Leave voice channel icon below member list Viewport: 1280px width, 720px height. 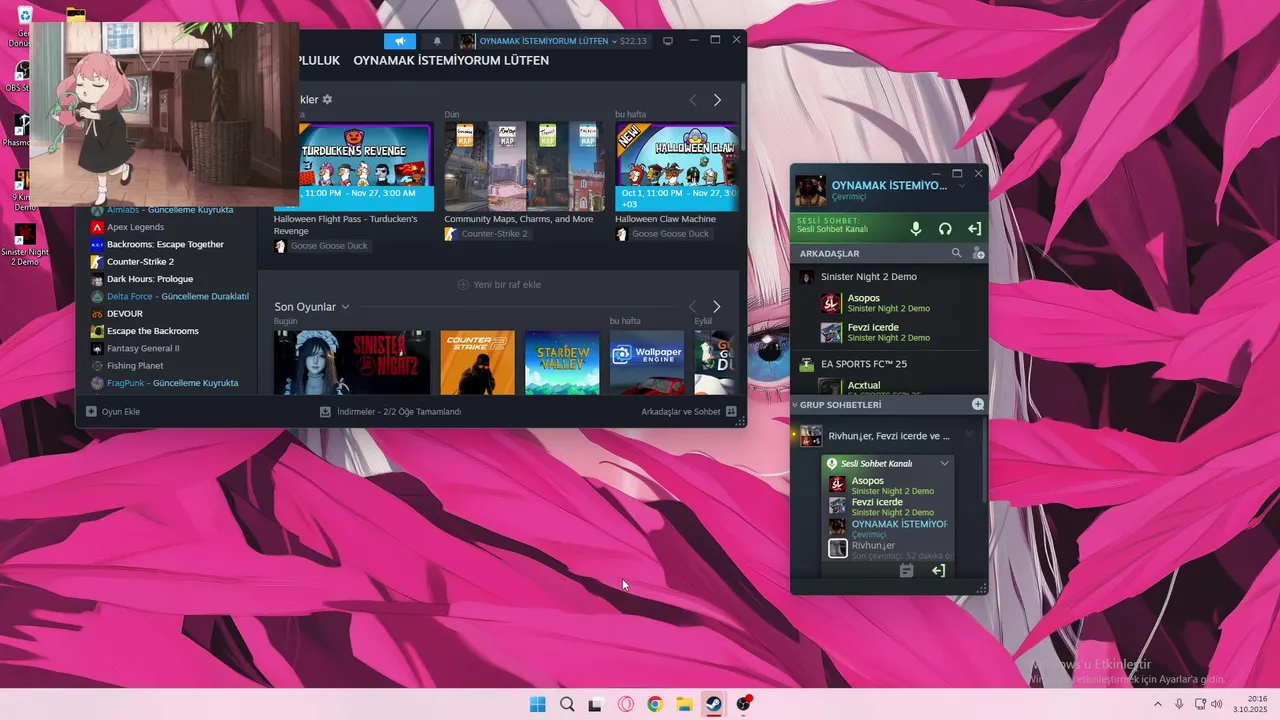tap(938, 571)
